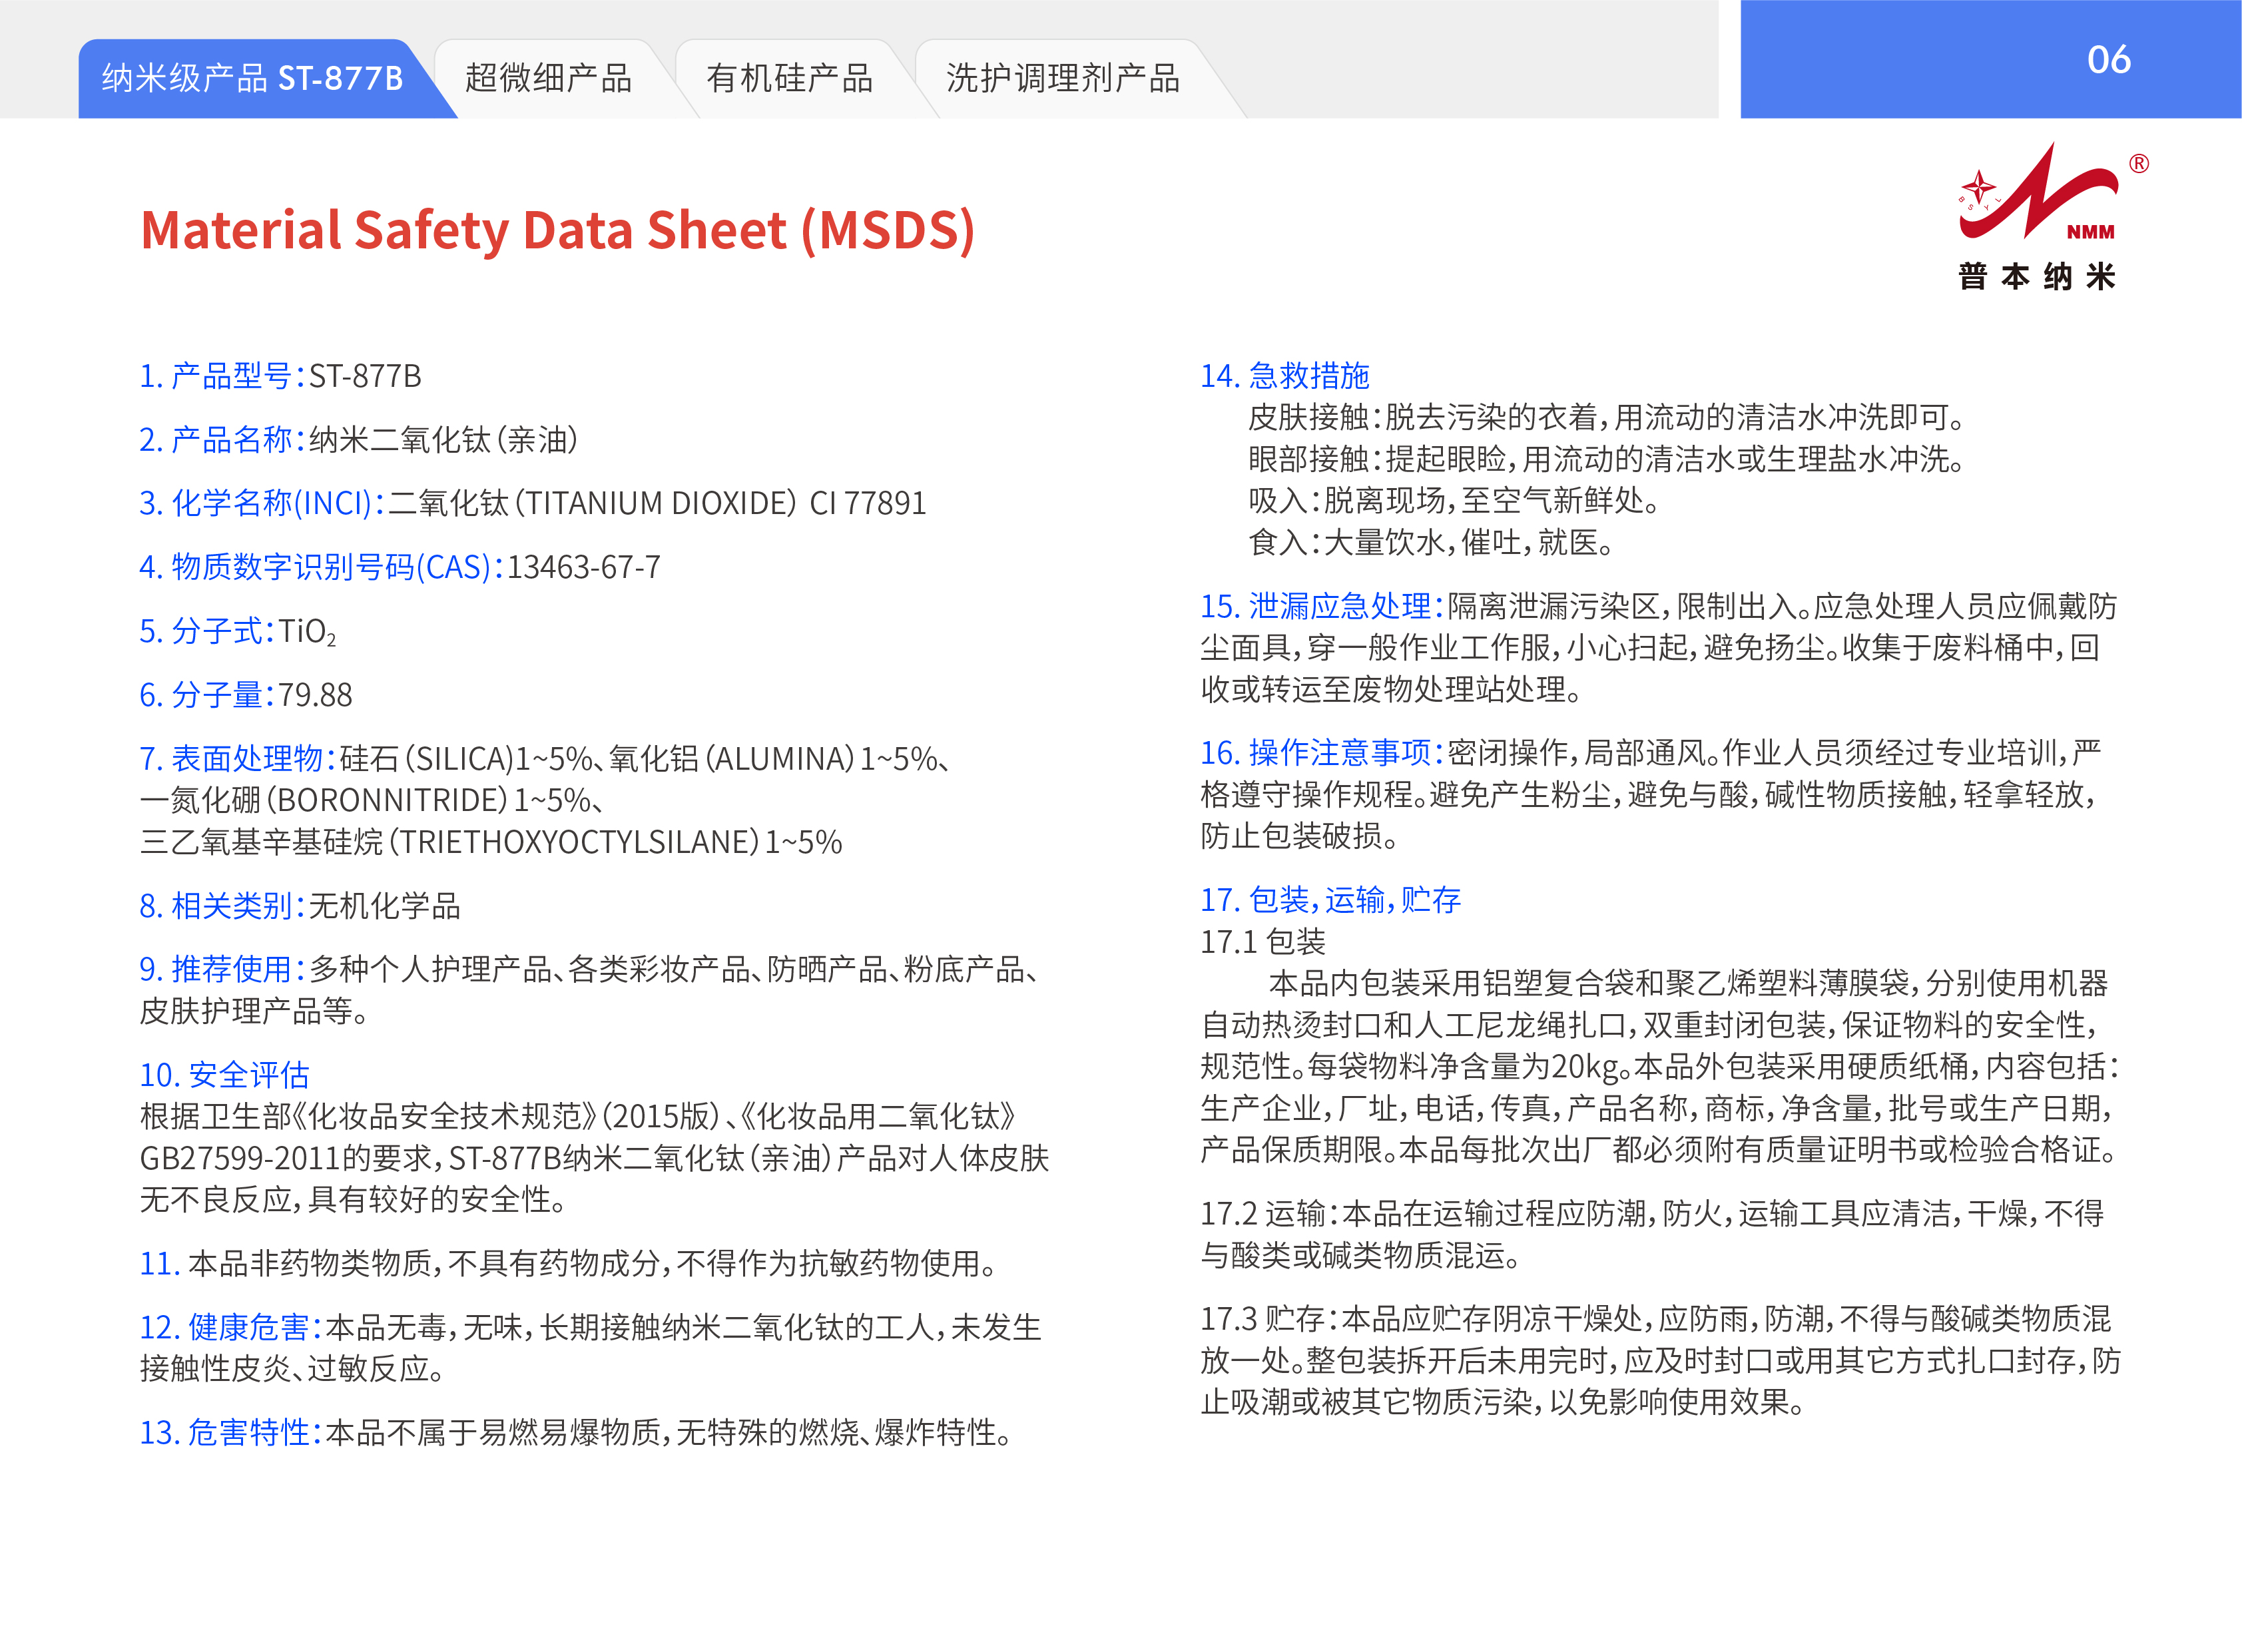Select the 有机硅产品 tab
The height and width of the screenshot is (1652, 2242).
[789, 78]
